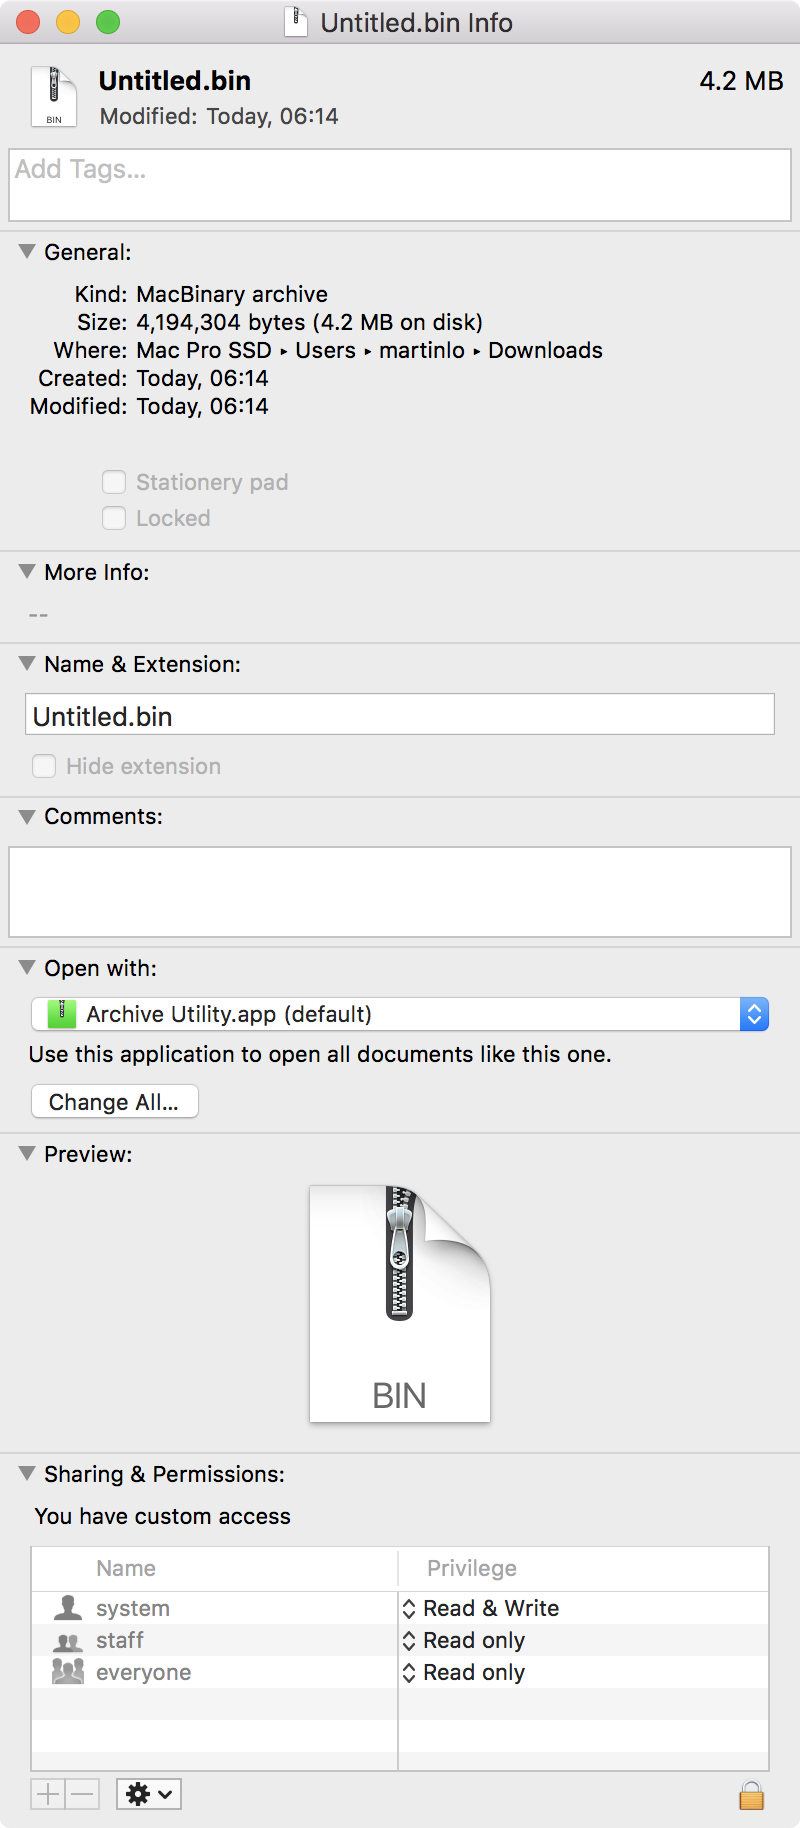
Task: Click the title bar document proxy icon
Action: 296,22
